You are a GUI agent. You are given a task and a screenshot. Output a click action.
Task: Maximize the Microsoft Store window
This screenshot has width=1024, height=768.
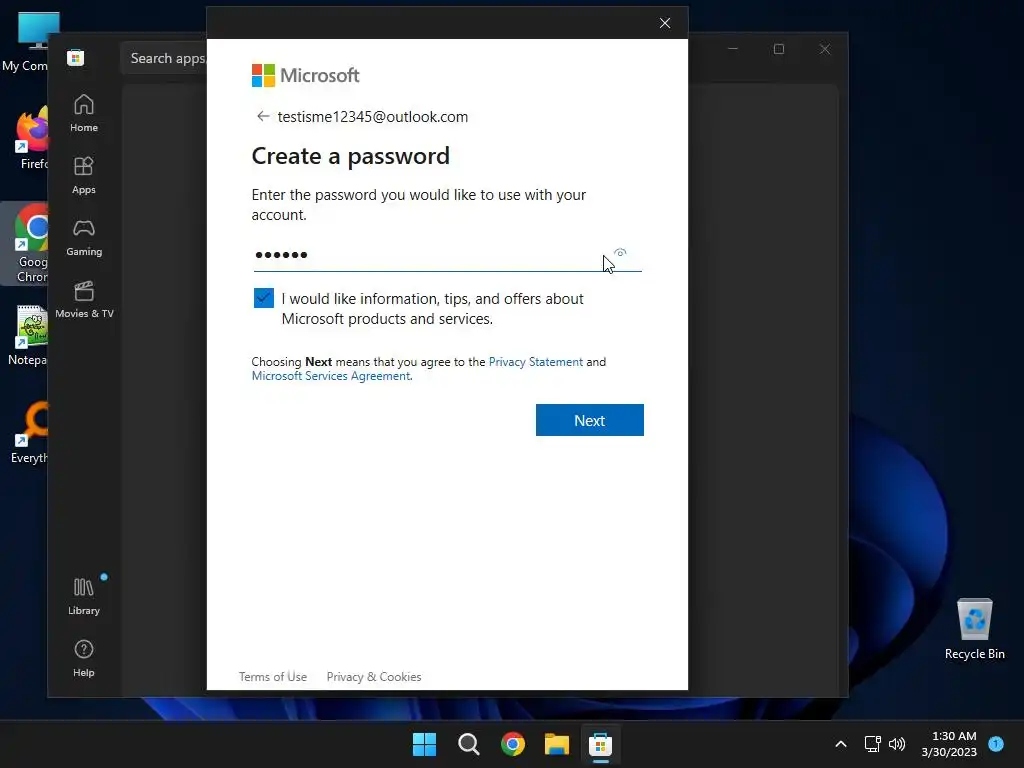click(779, 49)
